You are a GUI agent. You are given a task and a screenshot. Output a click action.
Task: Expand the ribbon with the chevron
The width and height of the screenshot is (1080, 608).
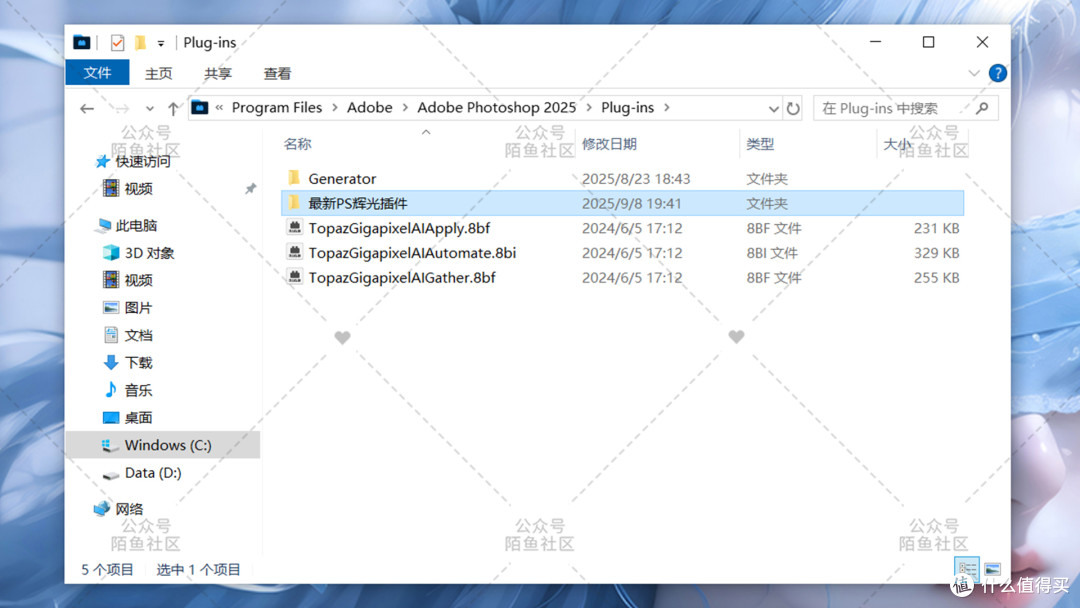973,73
